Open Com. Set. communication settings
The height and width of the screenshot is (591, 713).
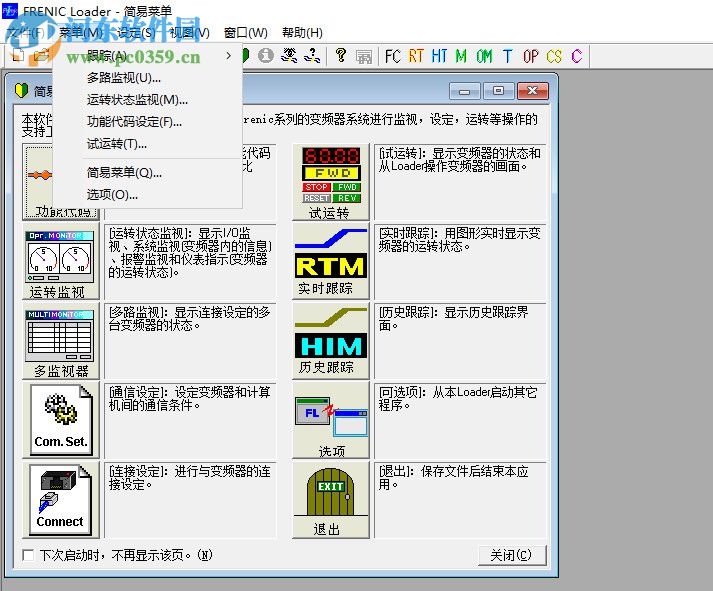point(60,420)
